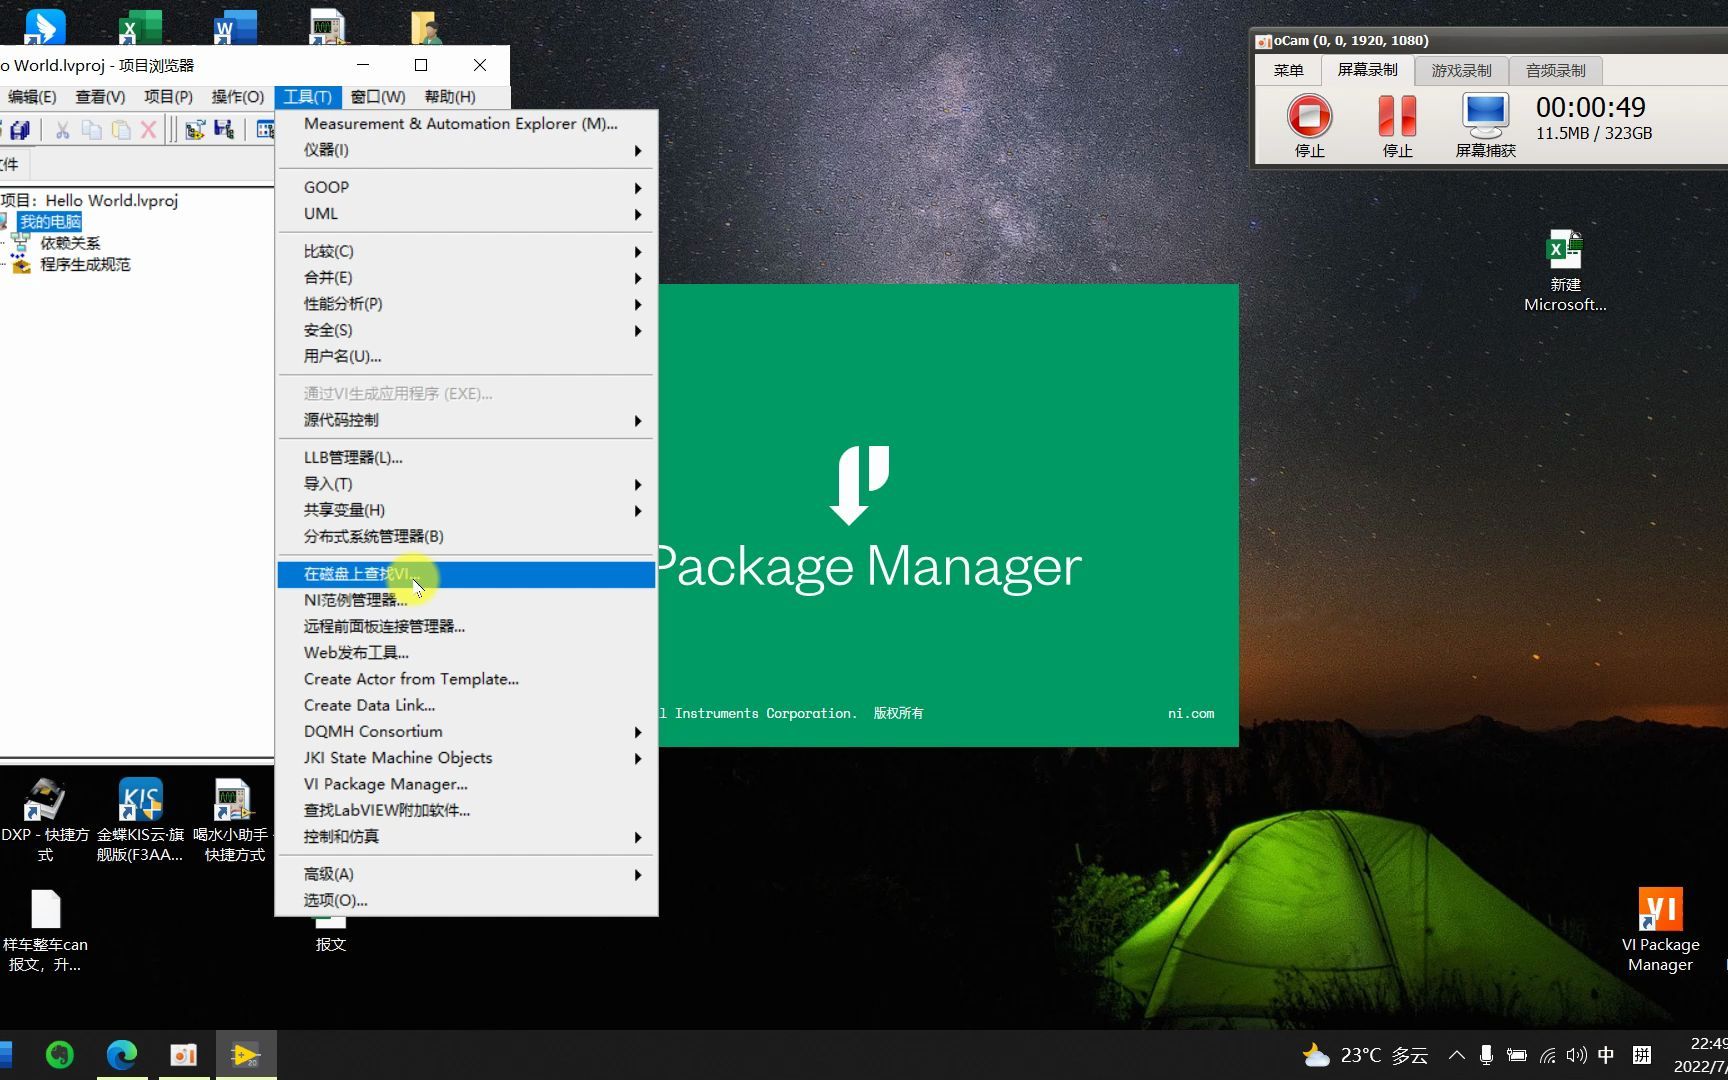Open Word desktop shortcut icon
This screenshot has height=1080, width=1728.
tap(236, 26)
